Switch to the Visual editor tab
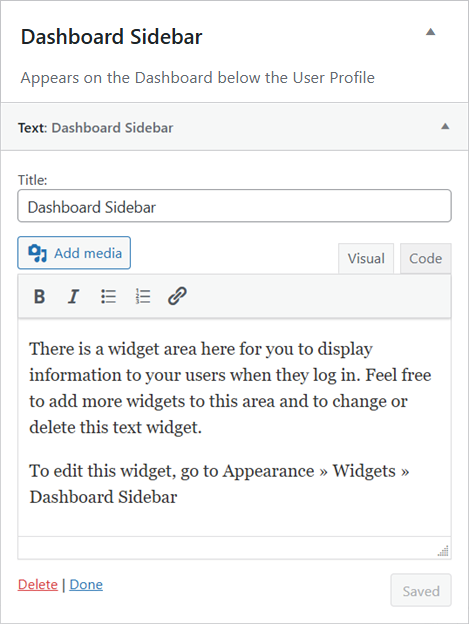The width and height of the screenshot is (469, 624). coord(366,259)
